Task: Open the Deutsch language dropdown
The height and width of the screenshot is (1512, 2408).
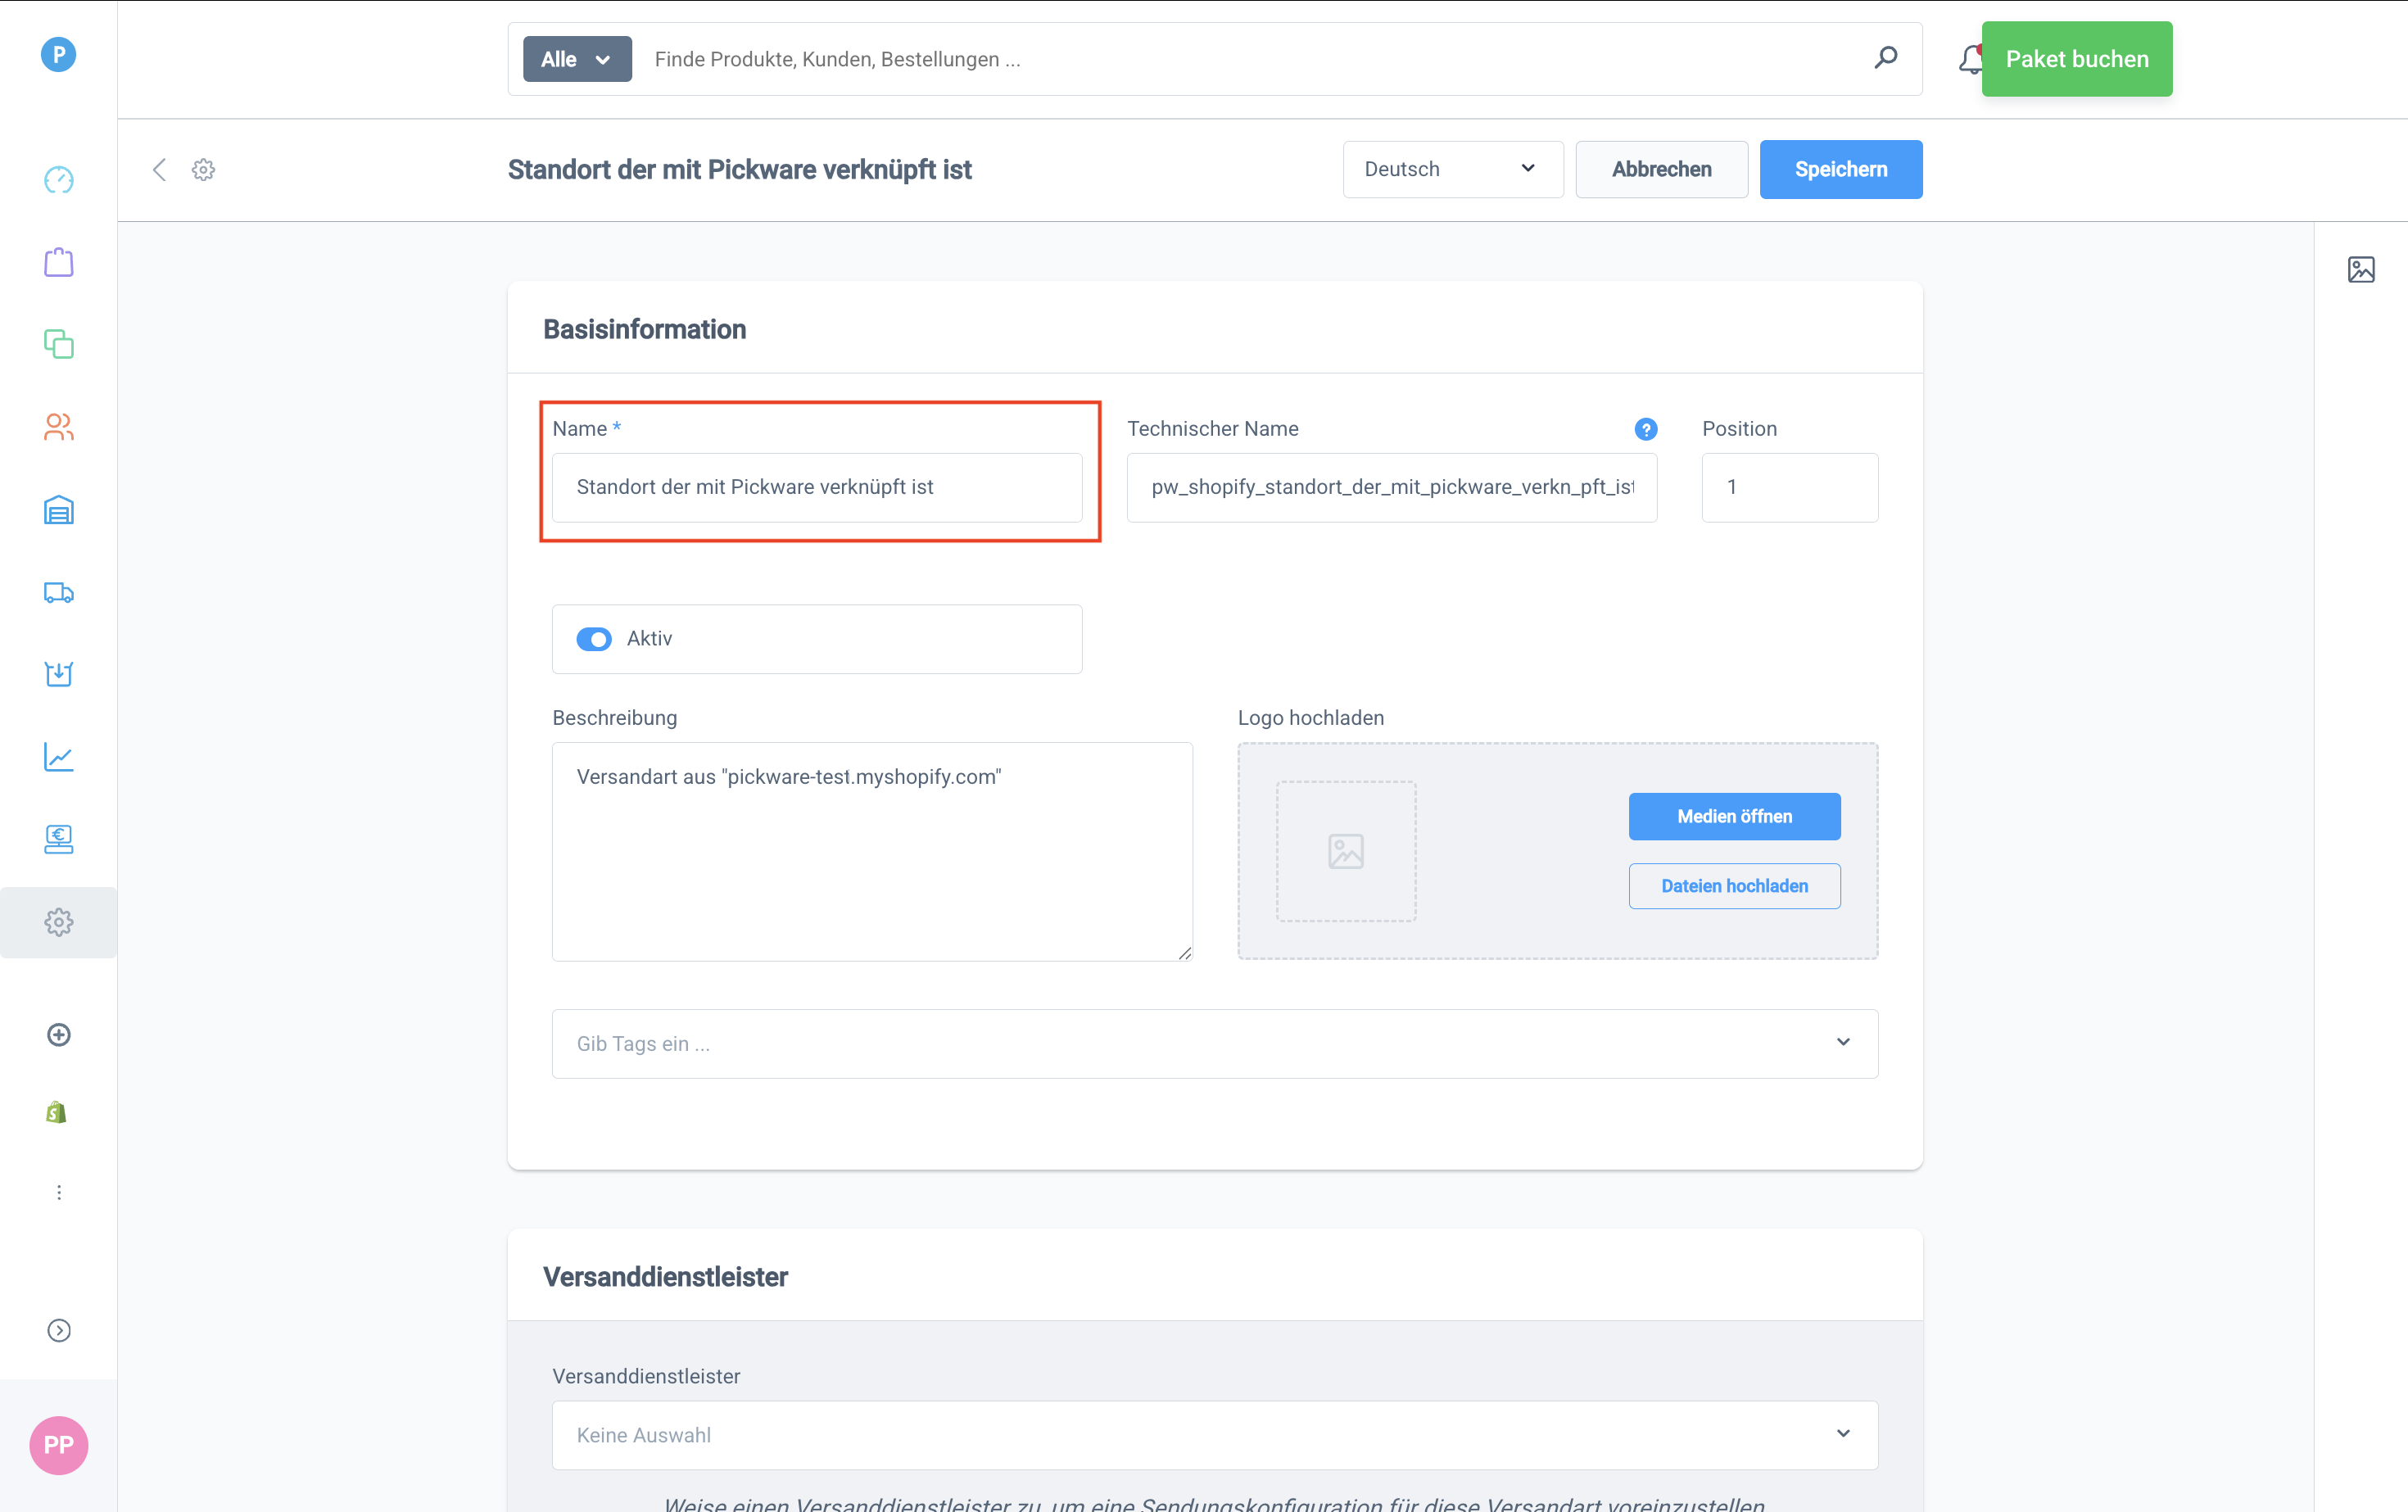Action: pyautogui.click(x=1452, y=170)
